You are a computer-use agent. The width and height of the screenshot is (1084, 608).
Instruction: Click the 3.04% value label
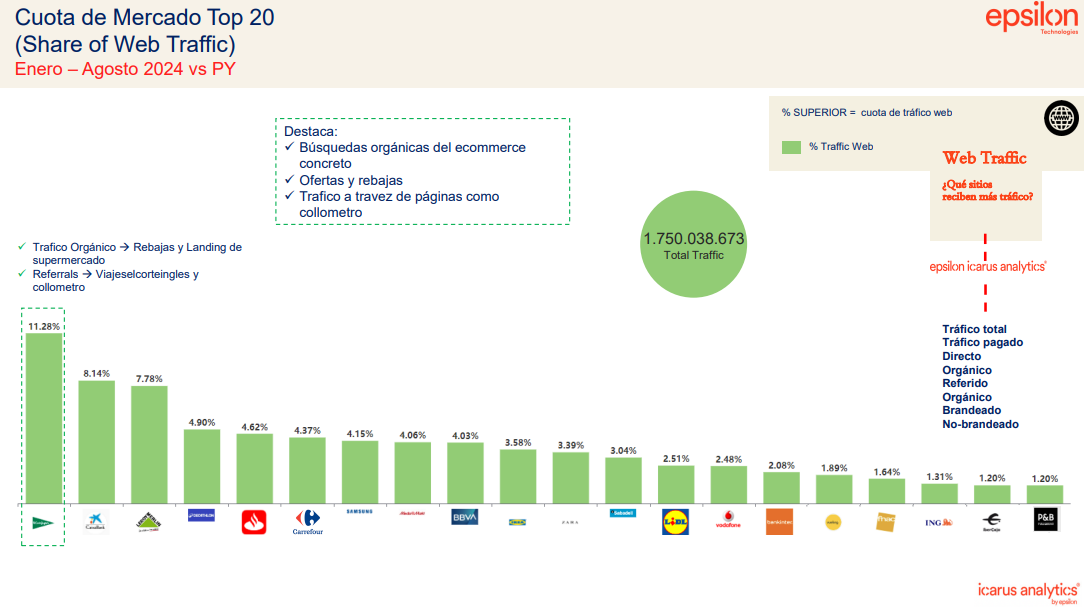[624, 451]
